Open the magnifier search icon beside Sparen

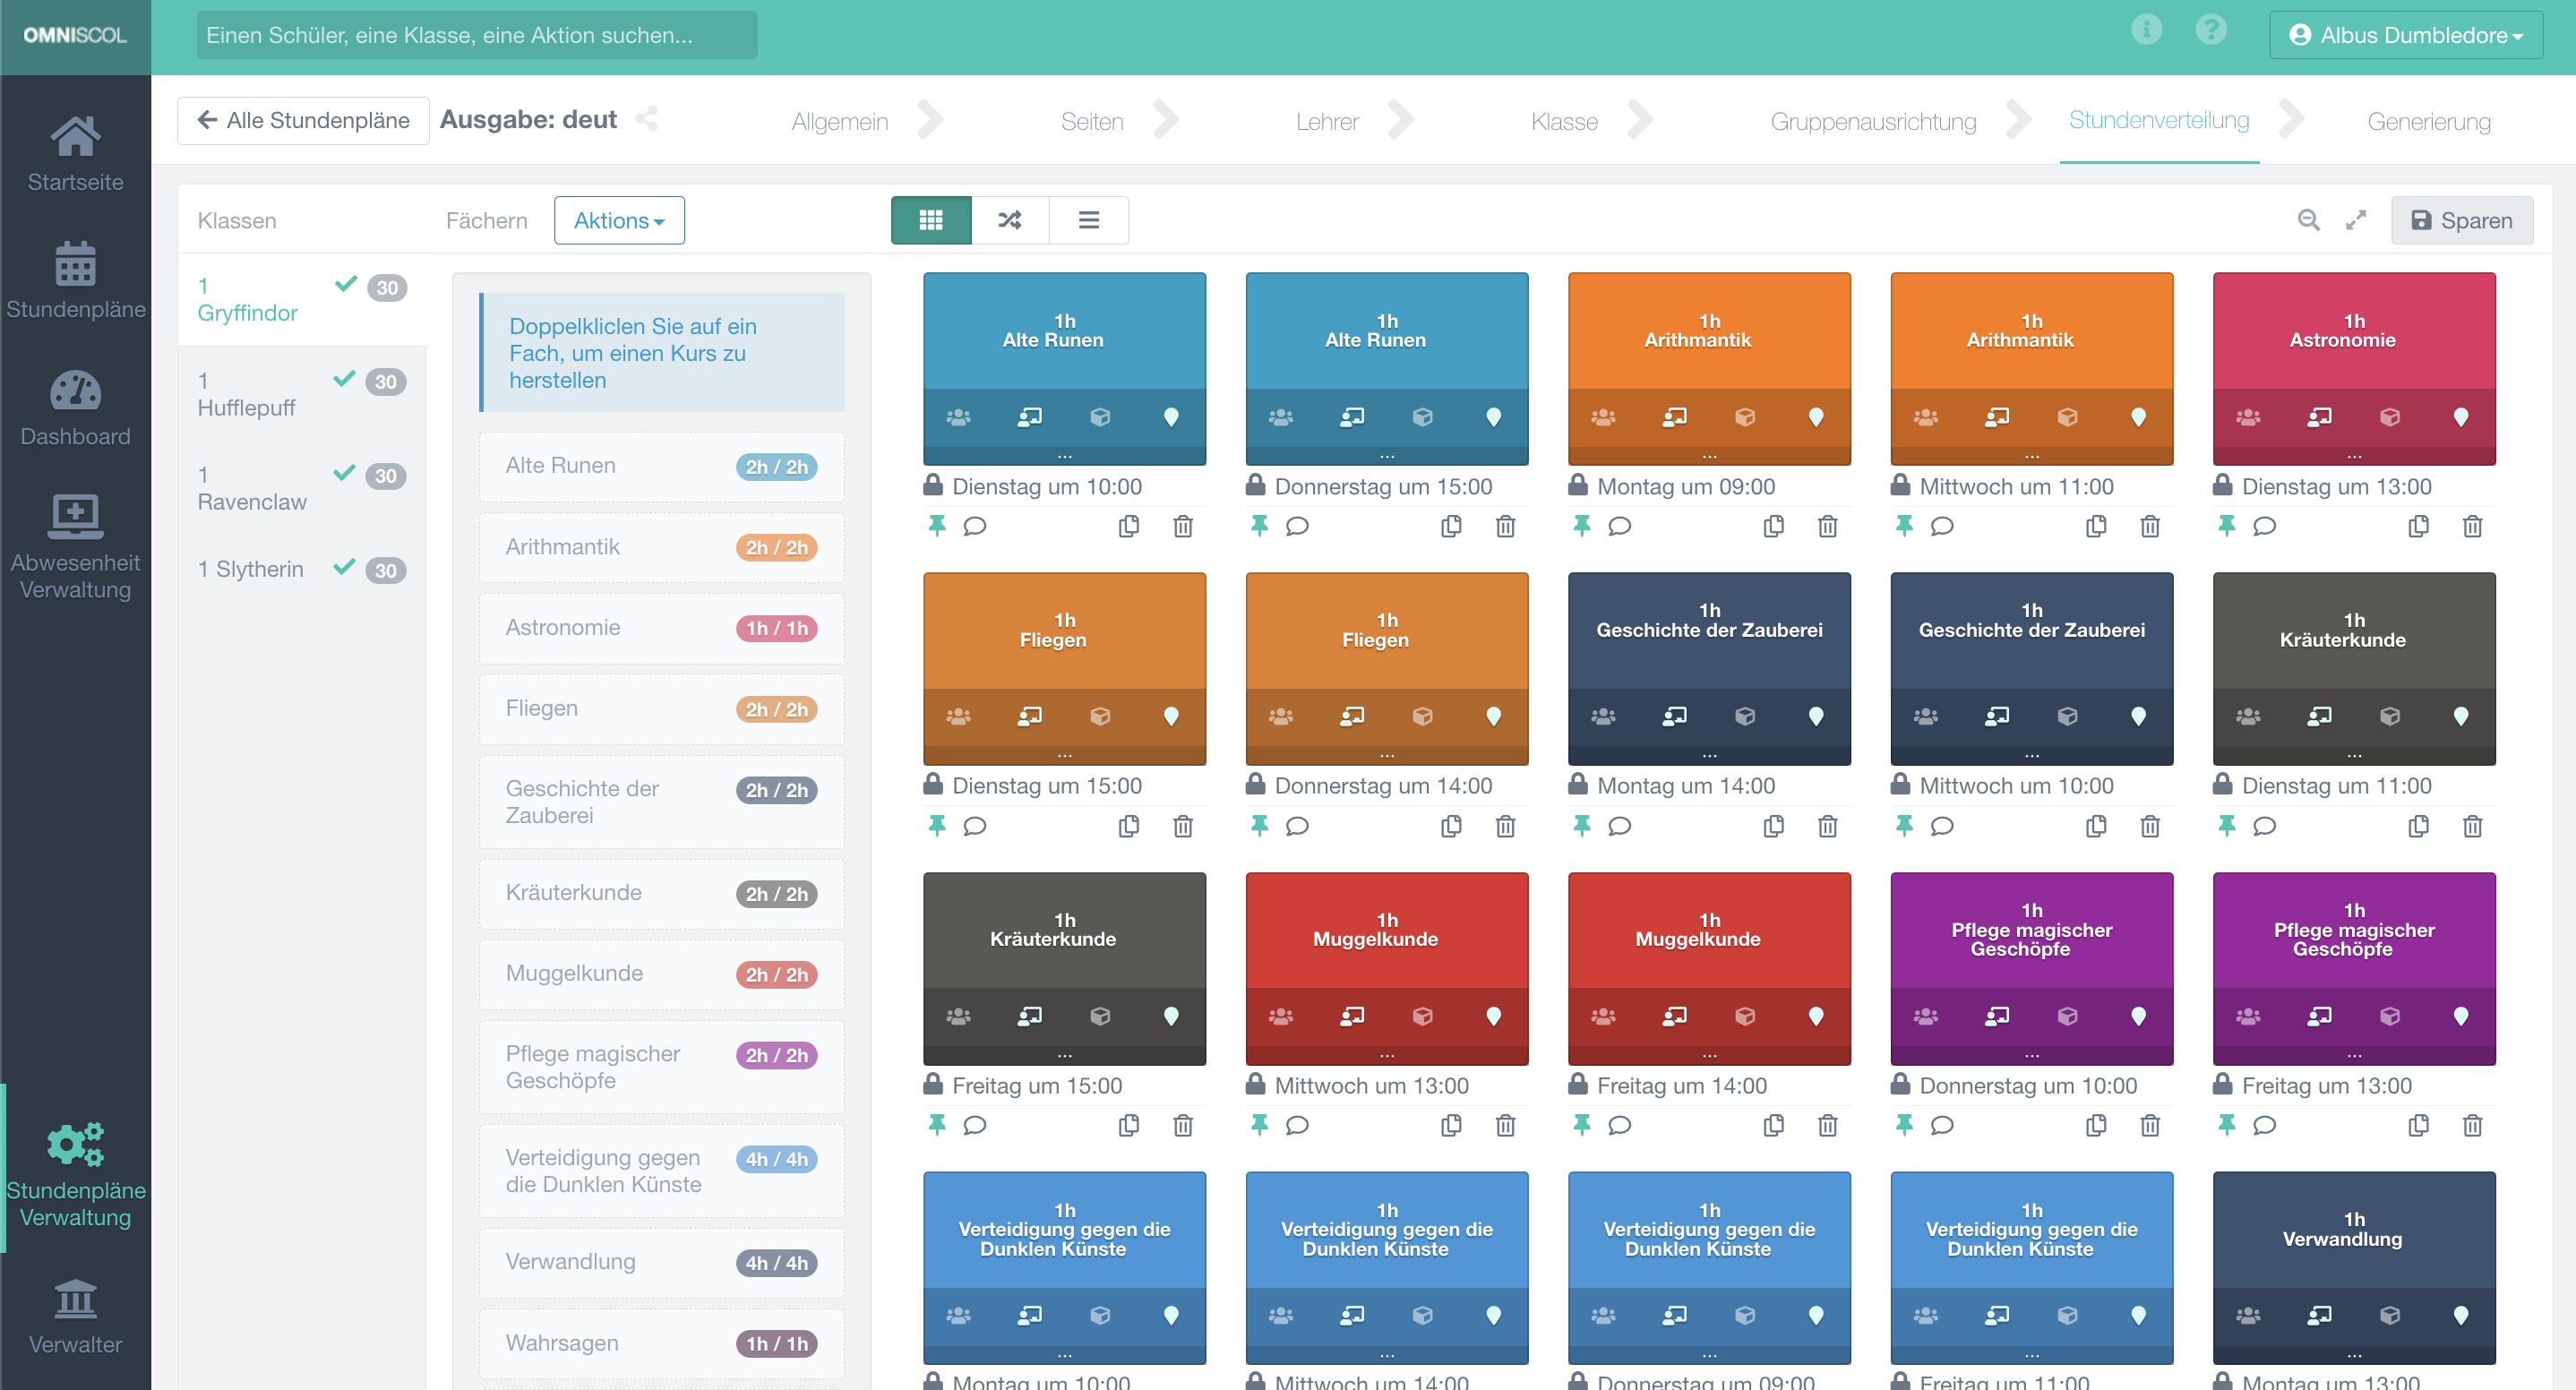coord(2308,220)
